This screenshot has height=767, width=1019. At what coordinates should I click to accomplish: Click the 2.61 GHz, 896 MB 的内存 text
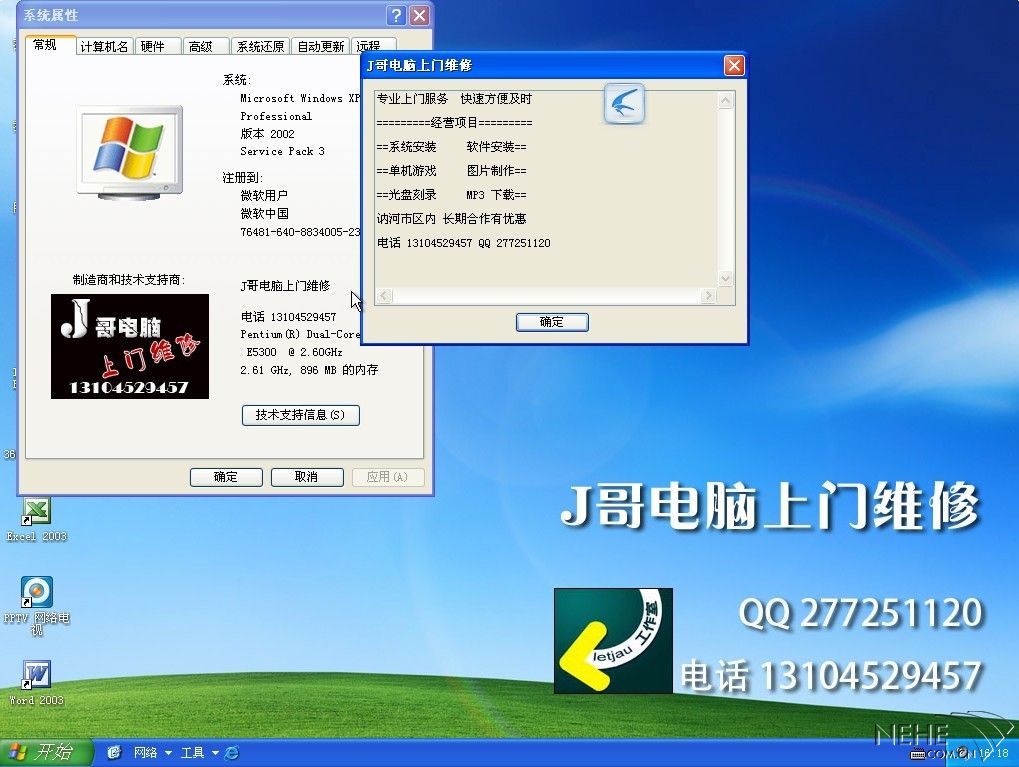(309, 370)
